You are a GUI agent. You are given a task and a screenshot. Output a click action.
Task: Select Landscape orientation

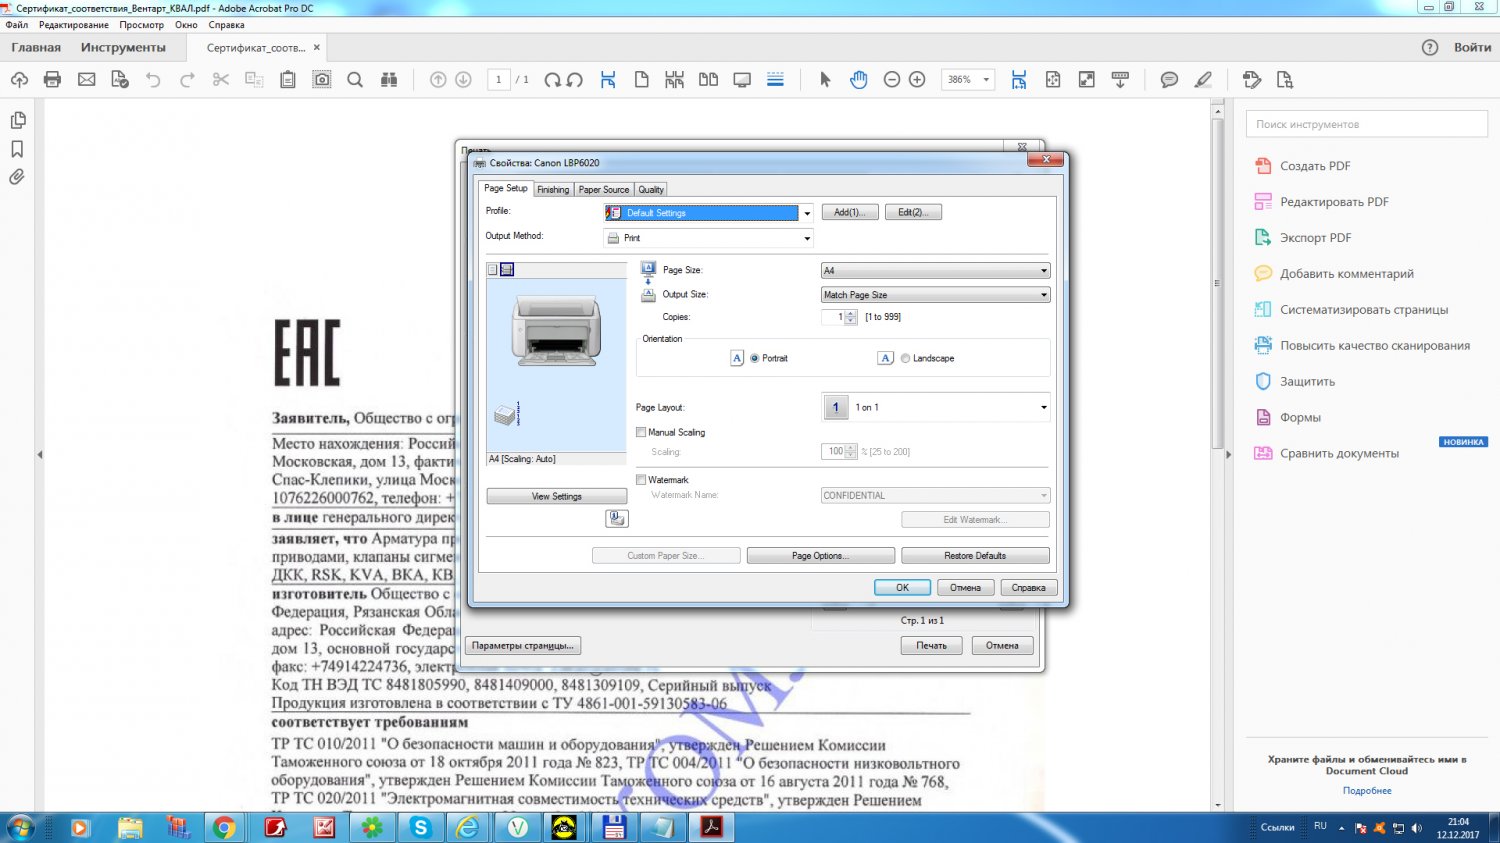(x=906, y=358)
